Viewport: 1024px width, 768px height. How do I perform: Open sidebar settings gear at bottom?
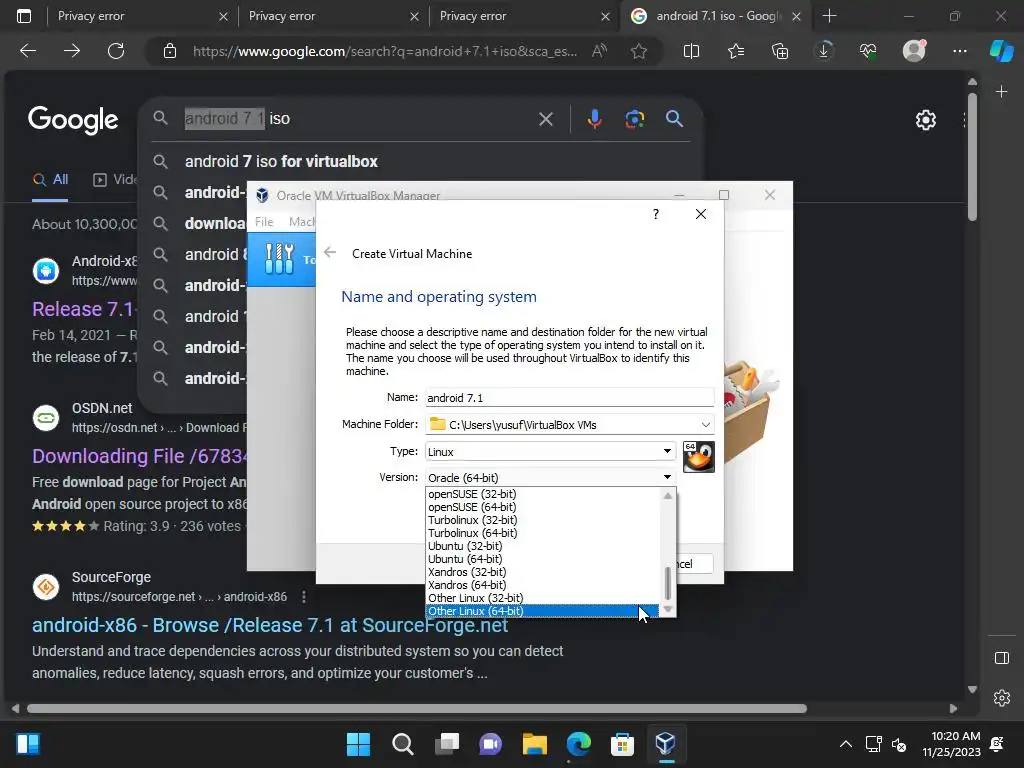[x=1002, y=697]
